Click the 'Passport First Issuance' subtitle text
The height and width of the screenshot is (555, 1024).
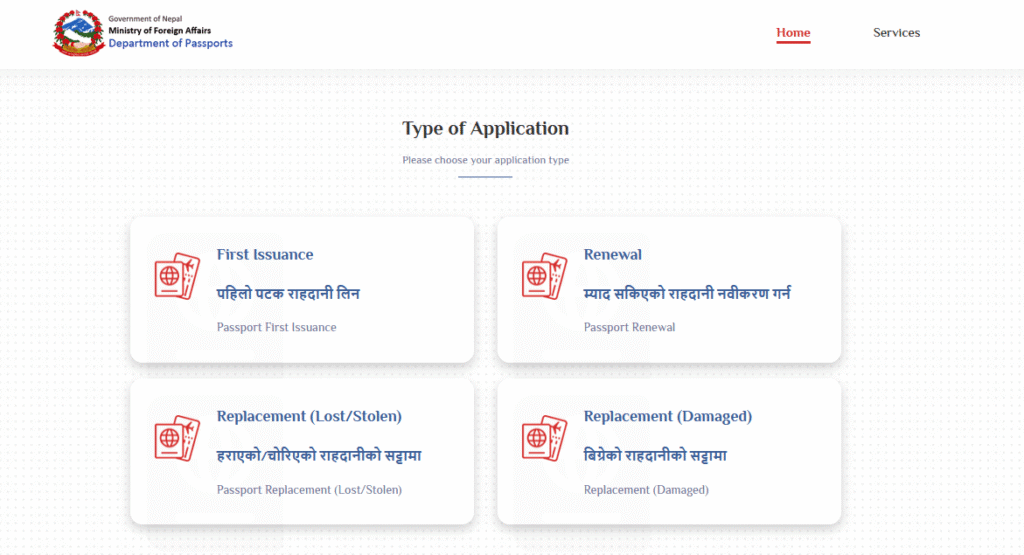click(x=277, y=327)
